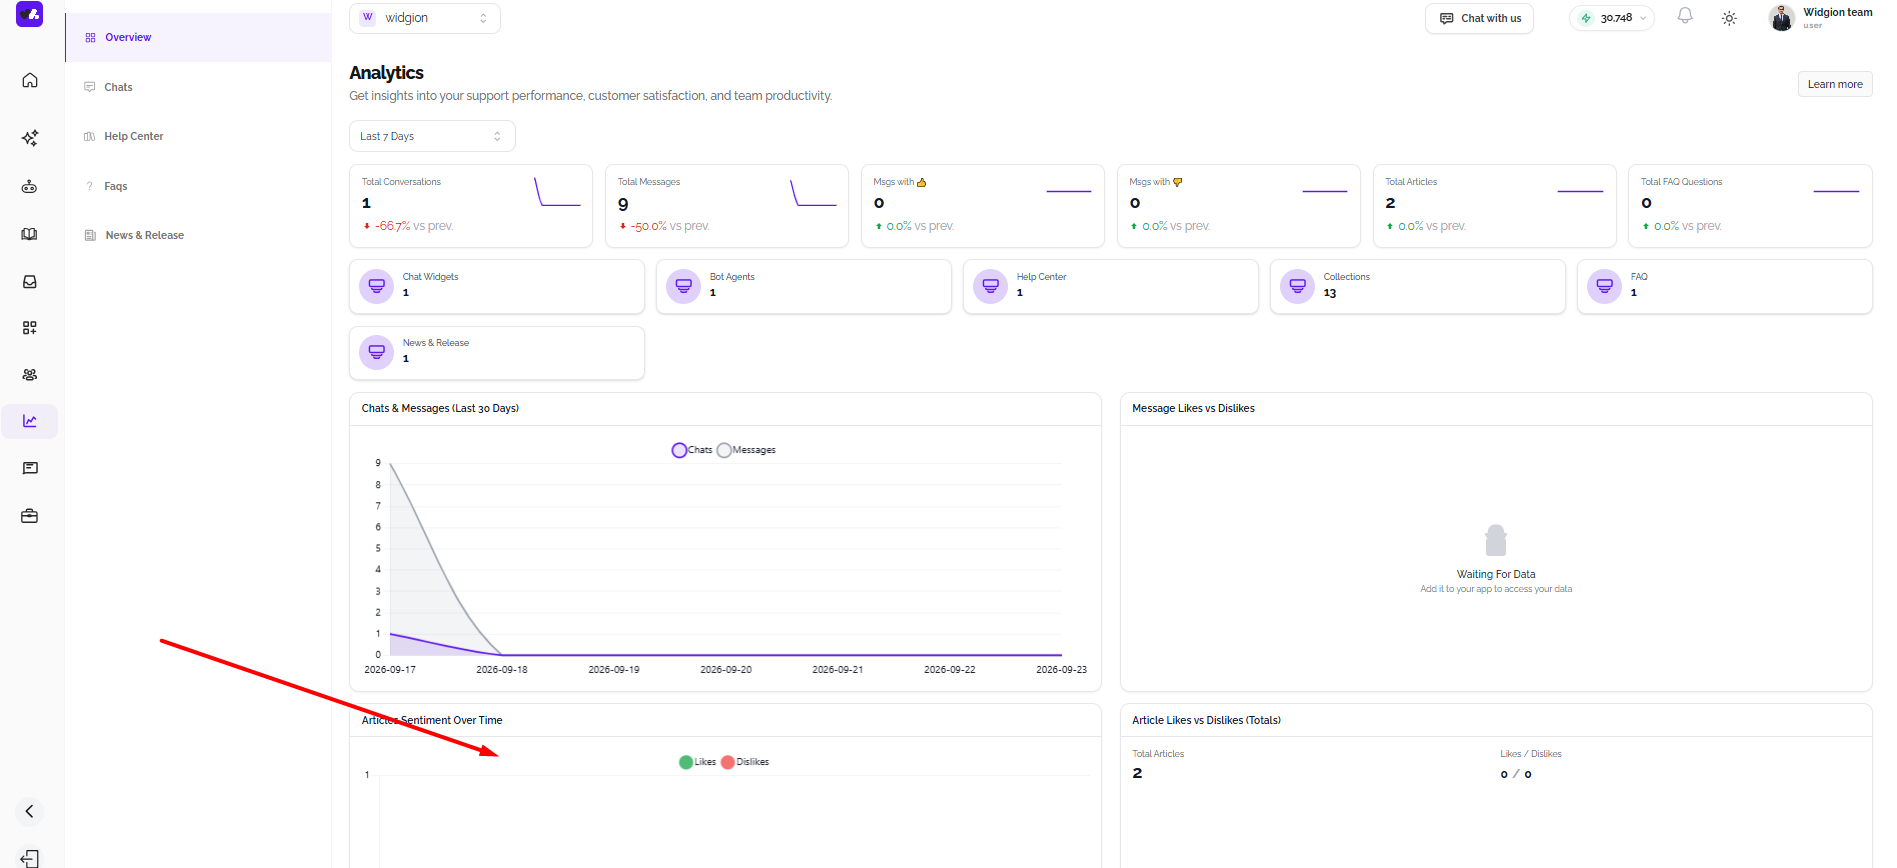Open the Collections stat card
1897x868 pixels.
(1417, 286)
